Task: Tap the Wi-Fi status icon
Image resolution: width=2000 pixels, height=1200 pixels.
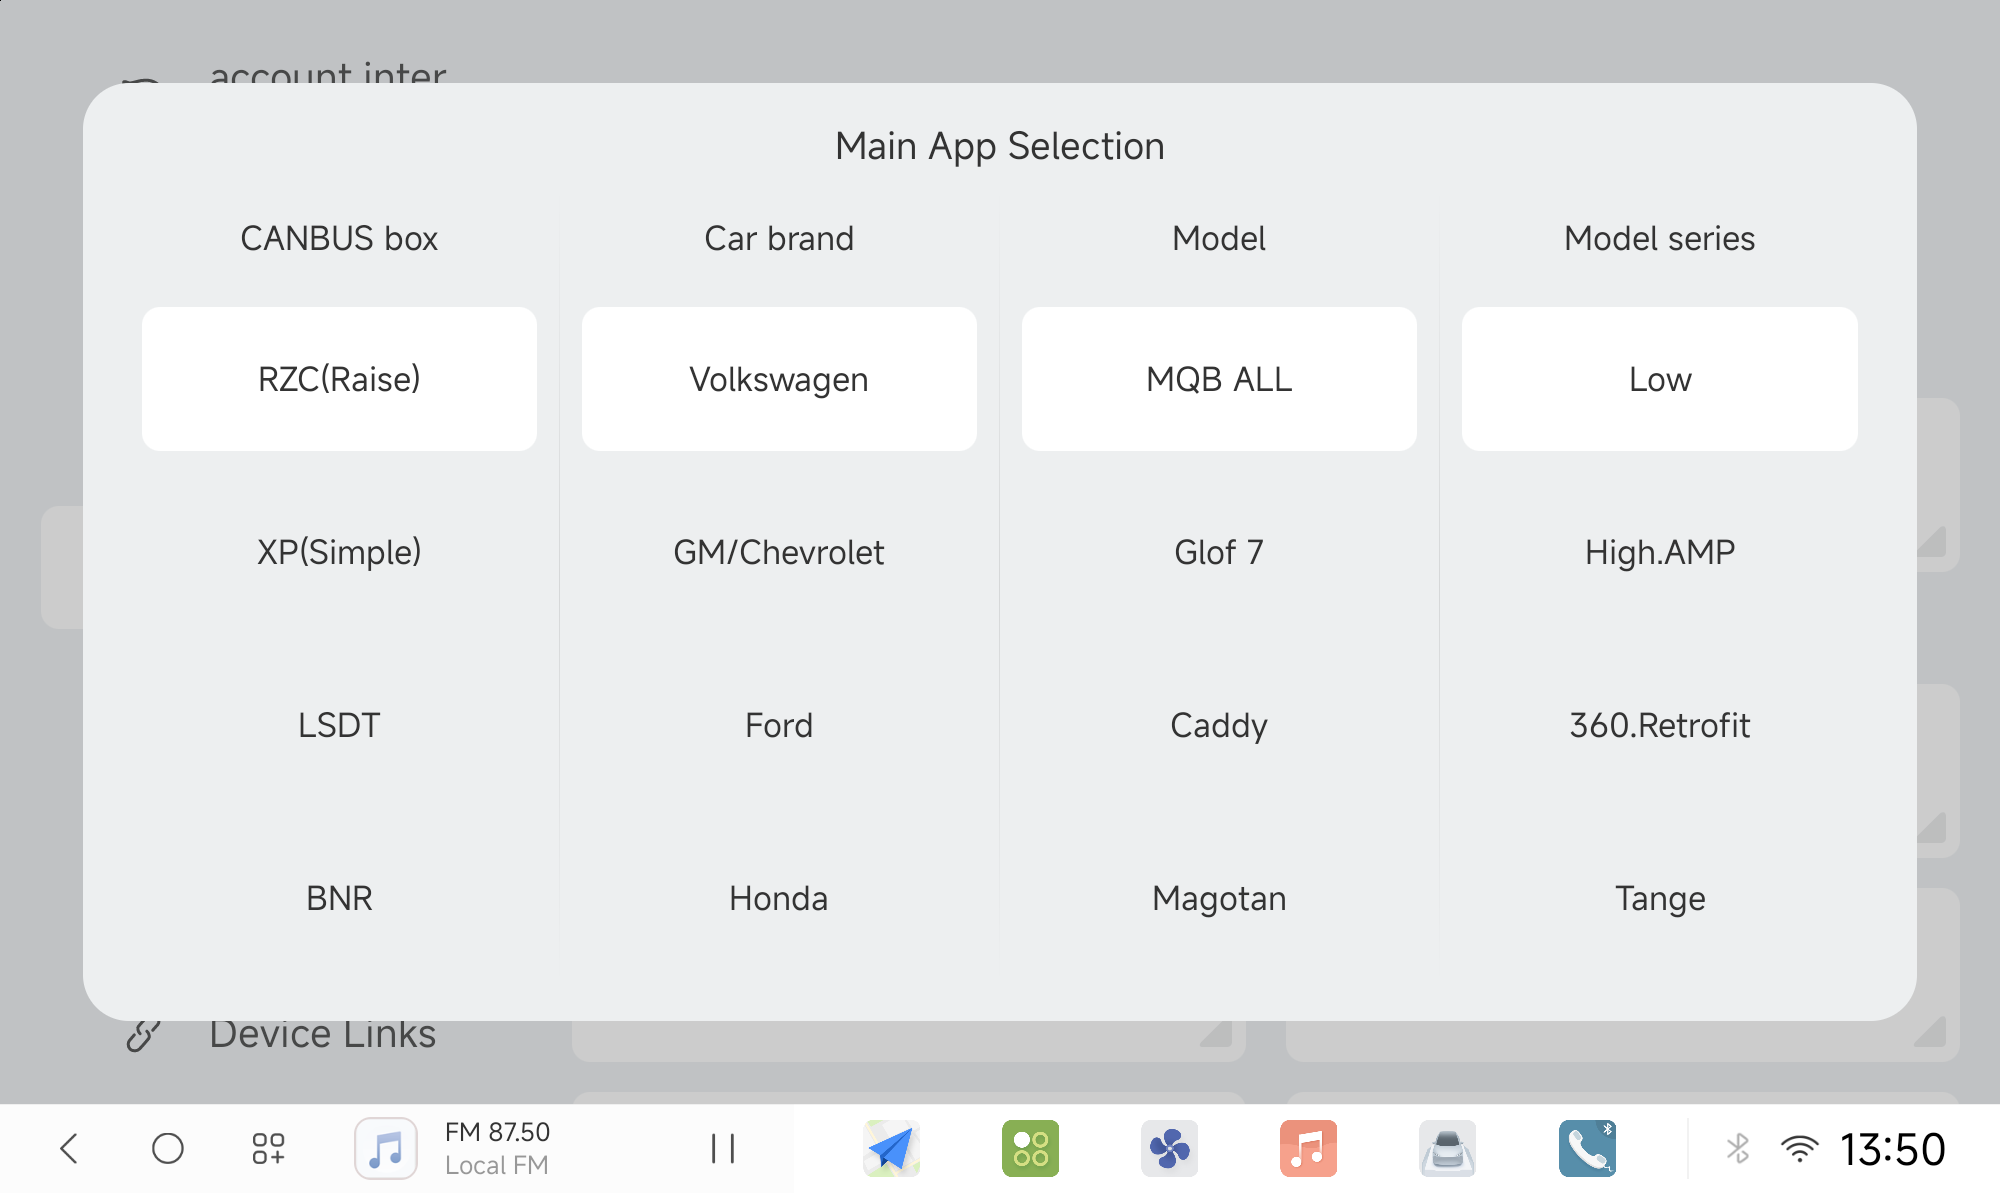Action: click(1799, 1148)
